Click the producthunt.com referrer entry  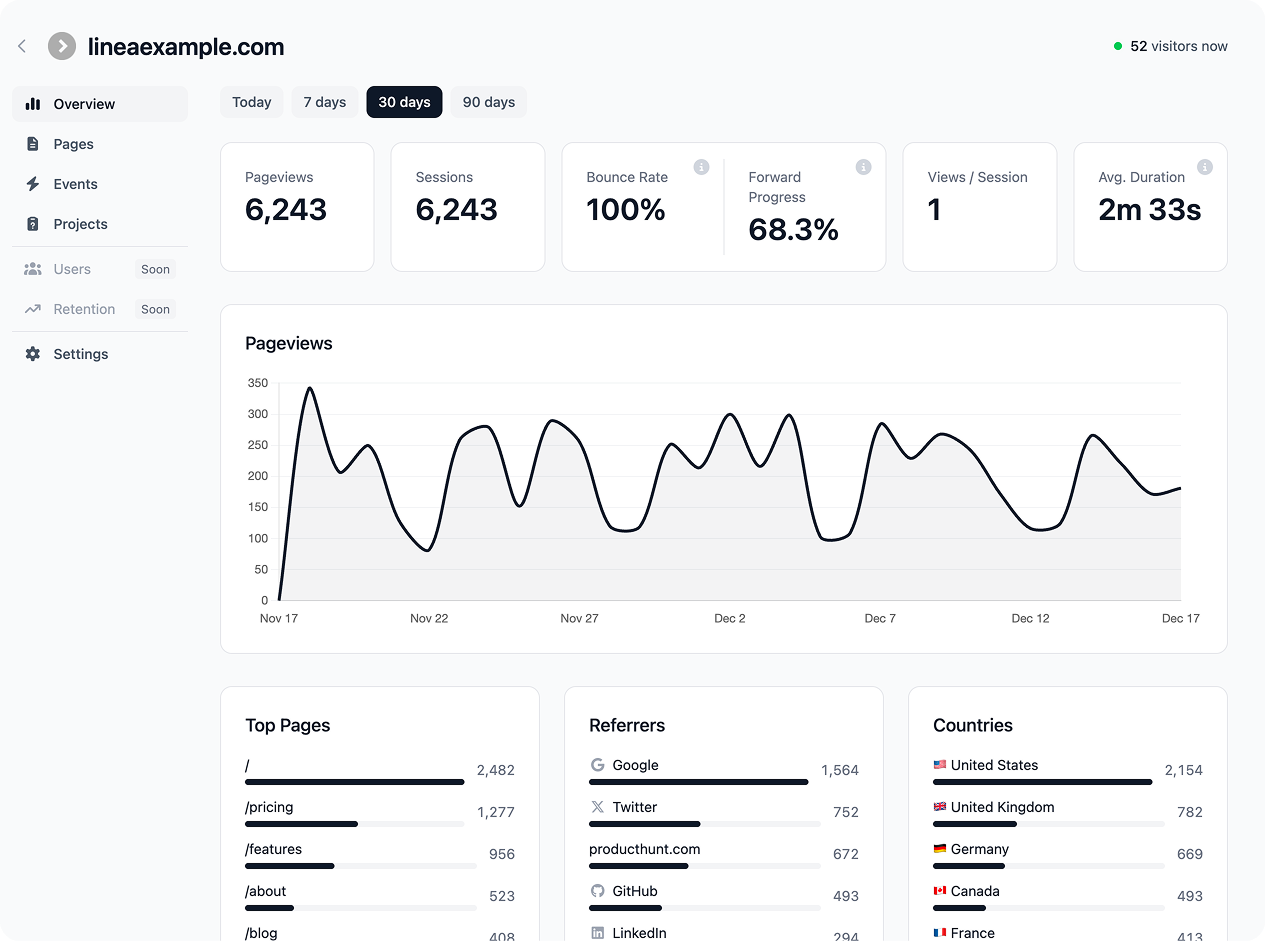[646, 849]
